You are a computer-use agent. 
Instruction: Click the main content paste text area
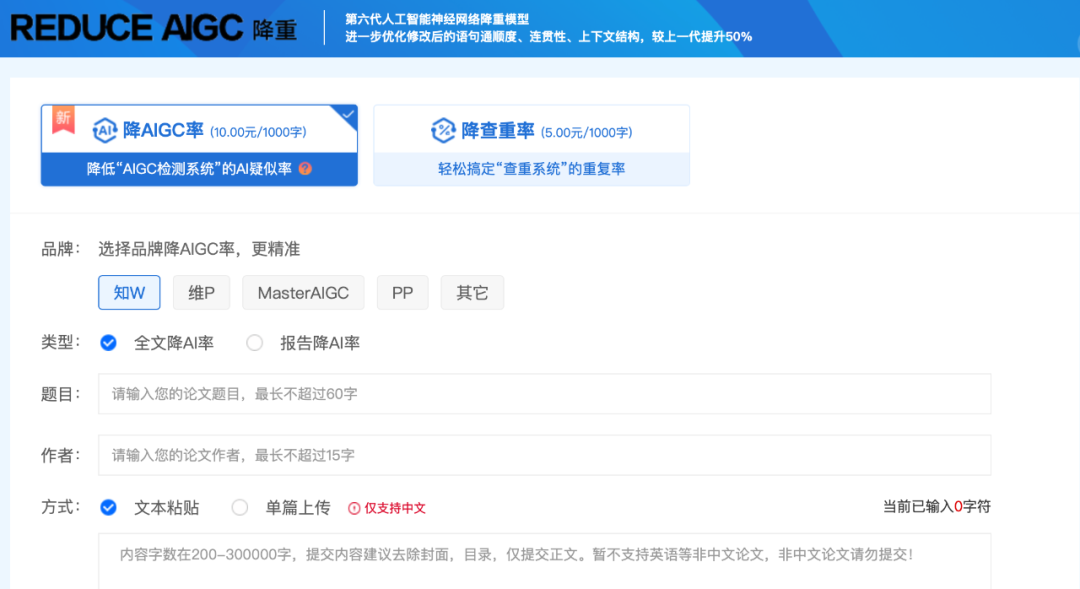(x=540, y=558)
